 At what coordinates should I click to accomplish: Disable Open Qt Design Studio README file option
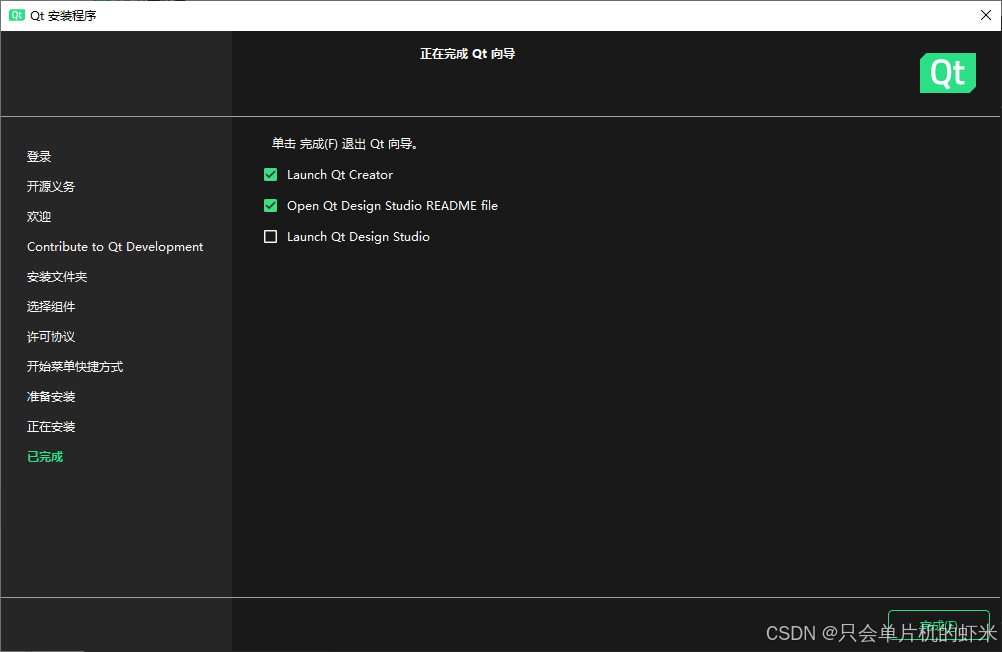270,205
